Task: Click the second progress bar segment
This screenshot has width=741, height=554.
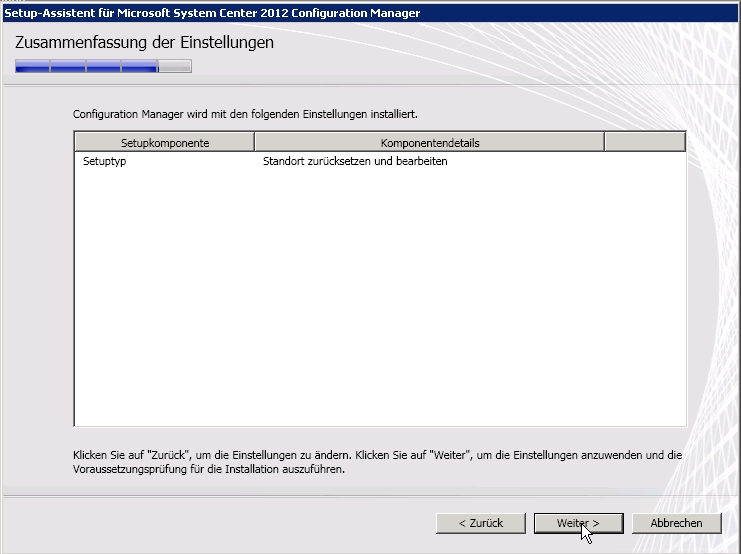Action: 68,67
